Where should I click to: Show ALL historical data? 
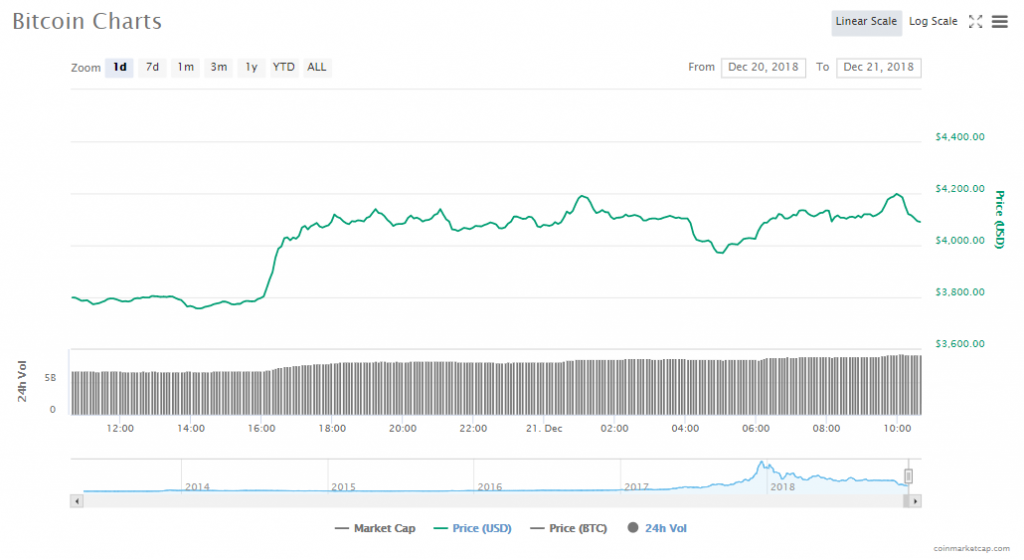click(316, 67)
